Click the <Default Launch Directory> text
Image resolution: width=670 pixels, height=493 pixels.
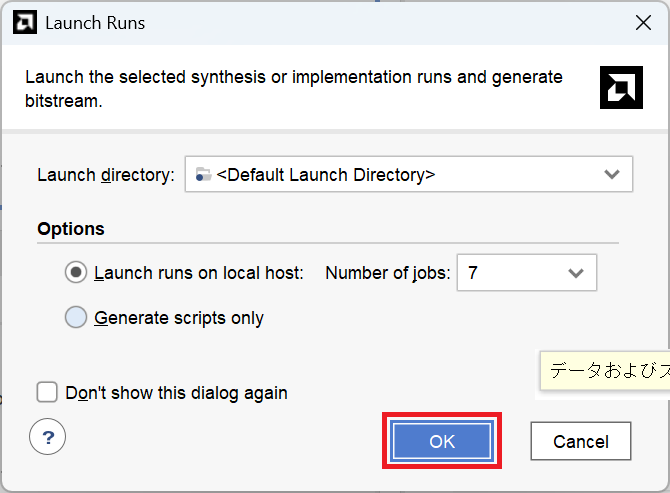pos(325,174)
